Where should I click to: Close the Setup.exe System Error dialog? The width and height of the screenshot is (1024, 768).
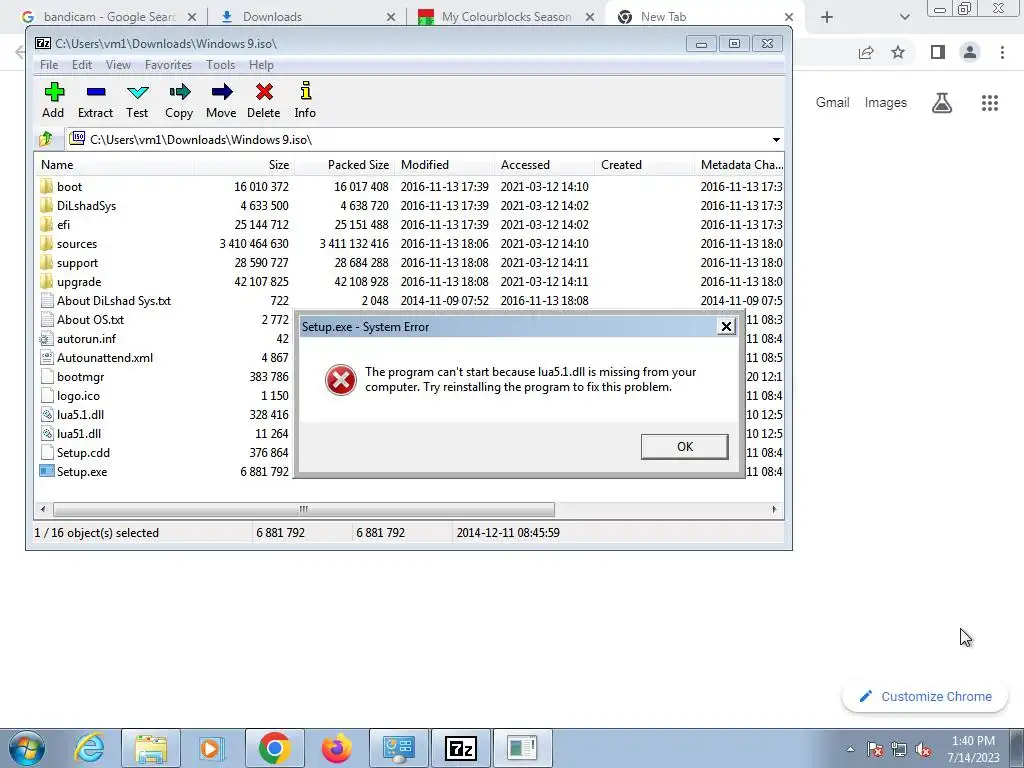click(726, 327)
